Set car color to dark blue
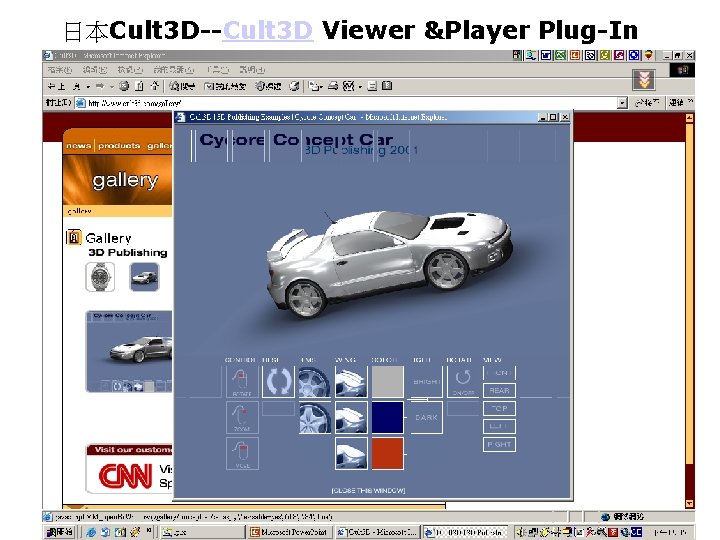720x540 pixels. pyautogui.click(x=388, y=417)
